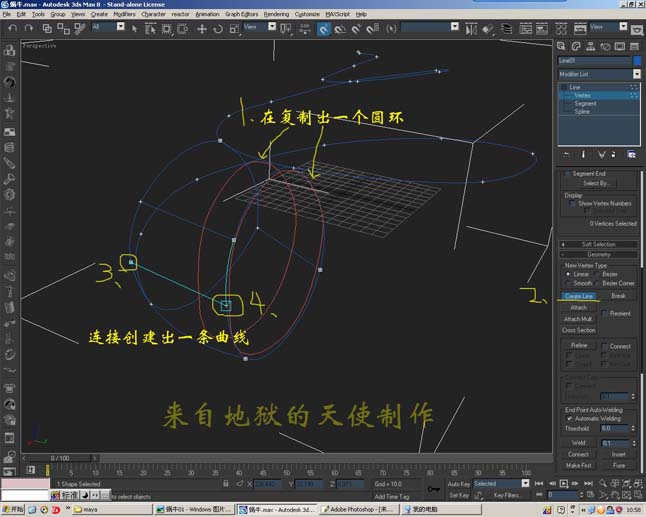Choose the Select and Rotate tool
This screenshot has height=517, width=646.
coord(218,28)
